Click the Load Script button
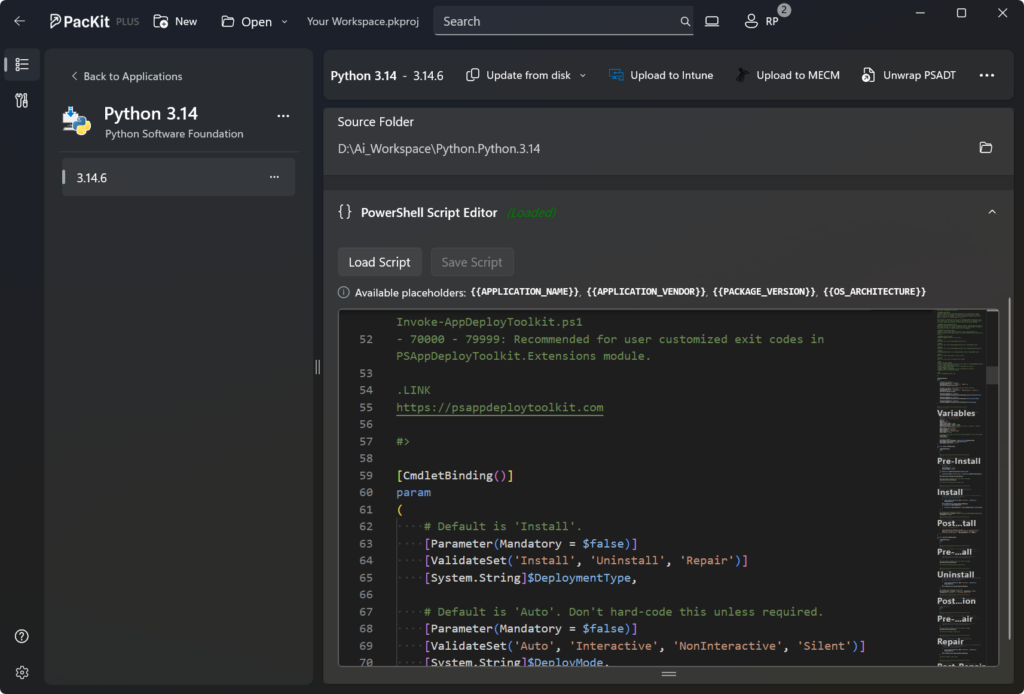1024x694 pixels. [379, 262]
